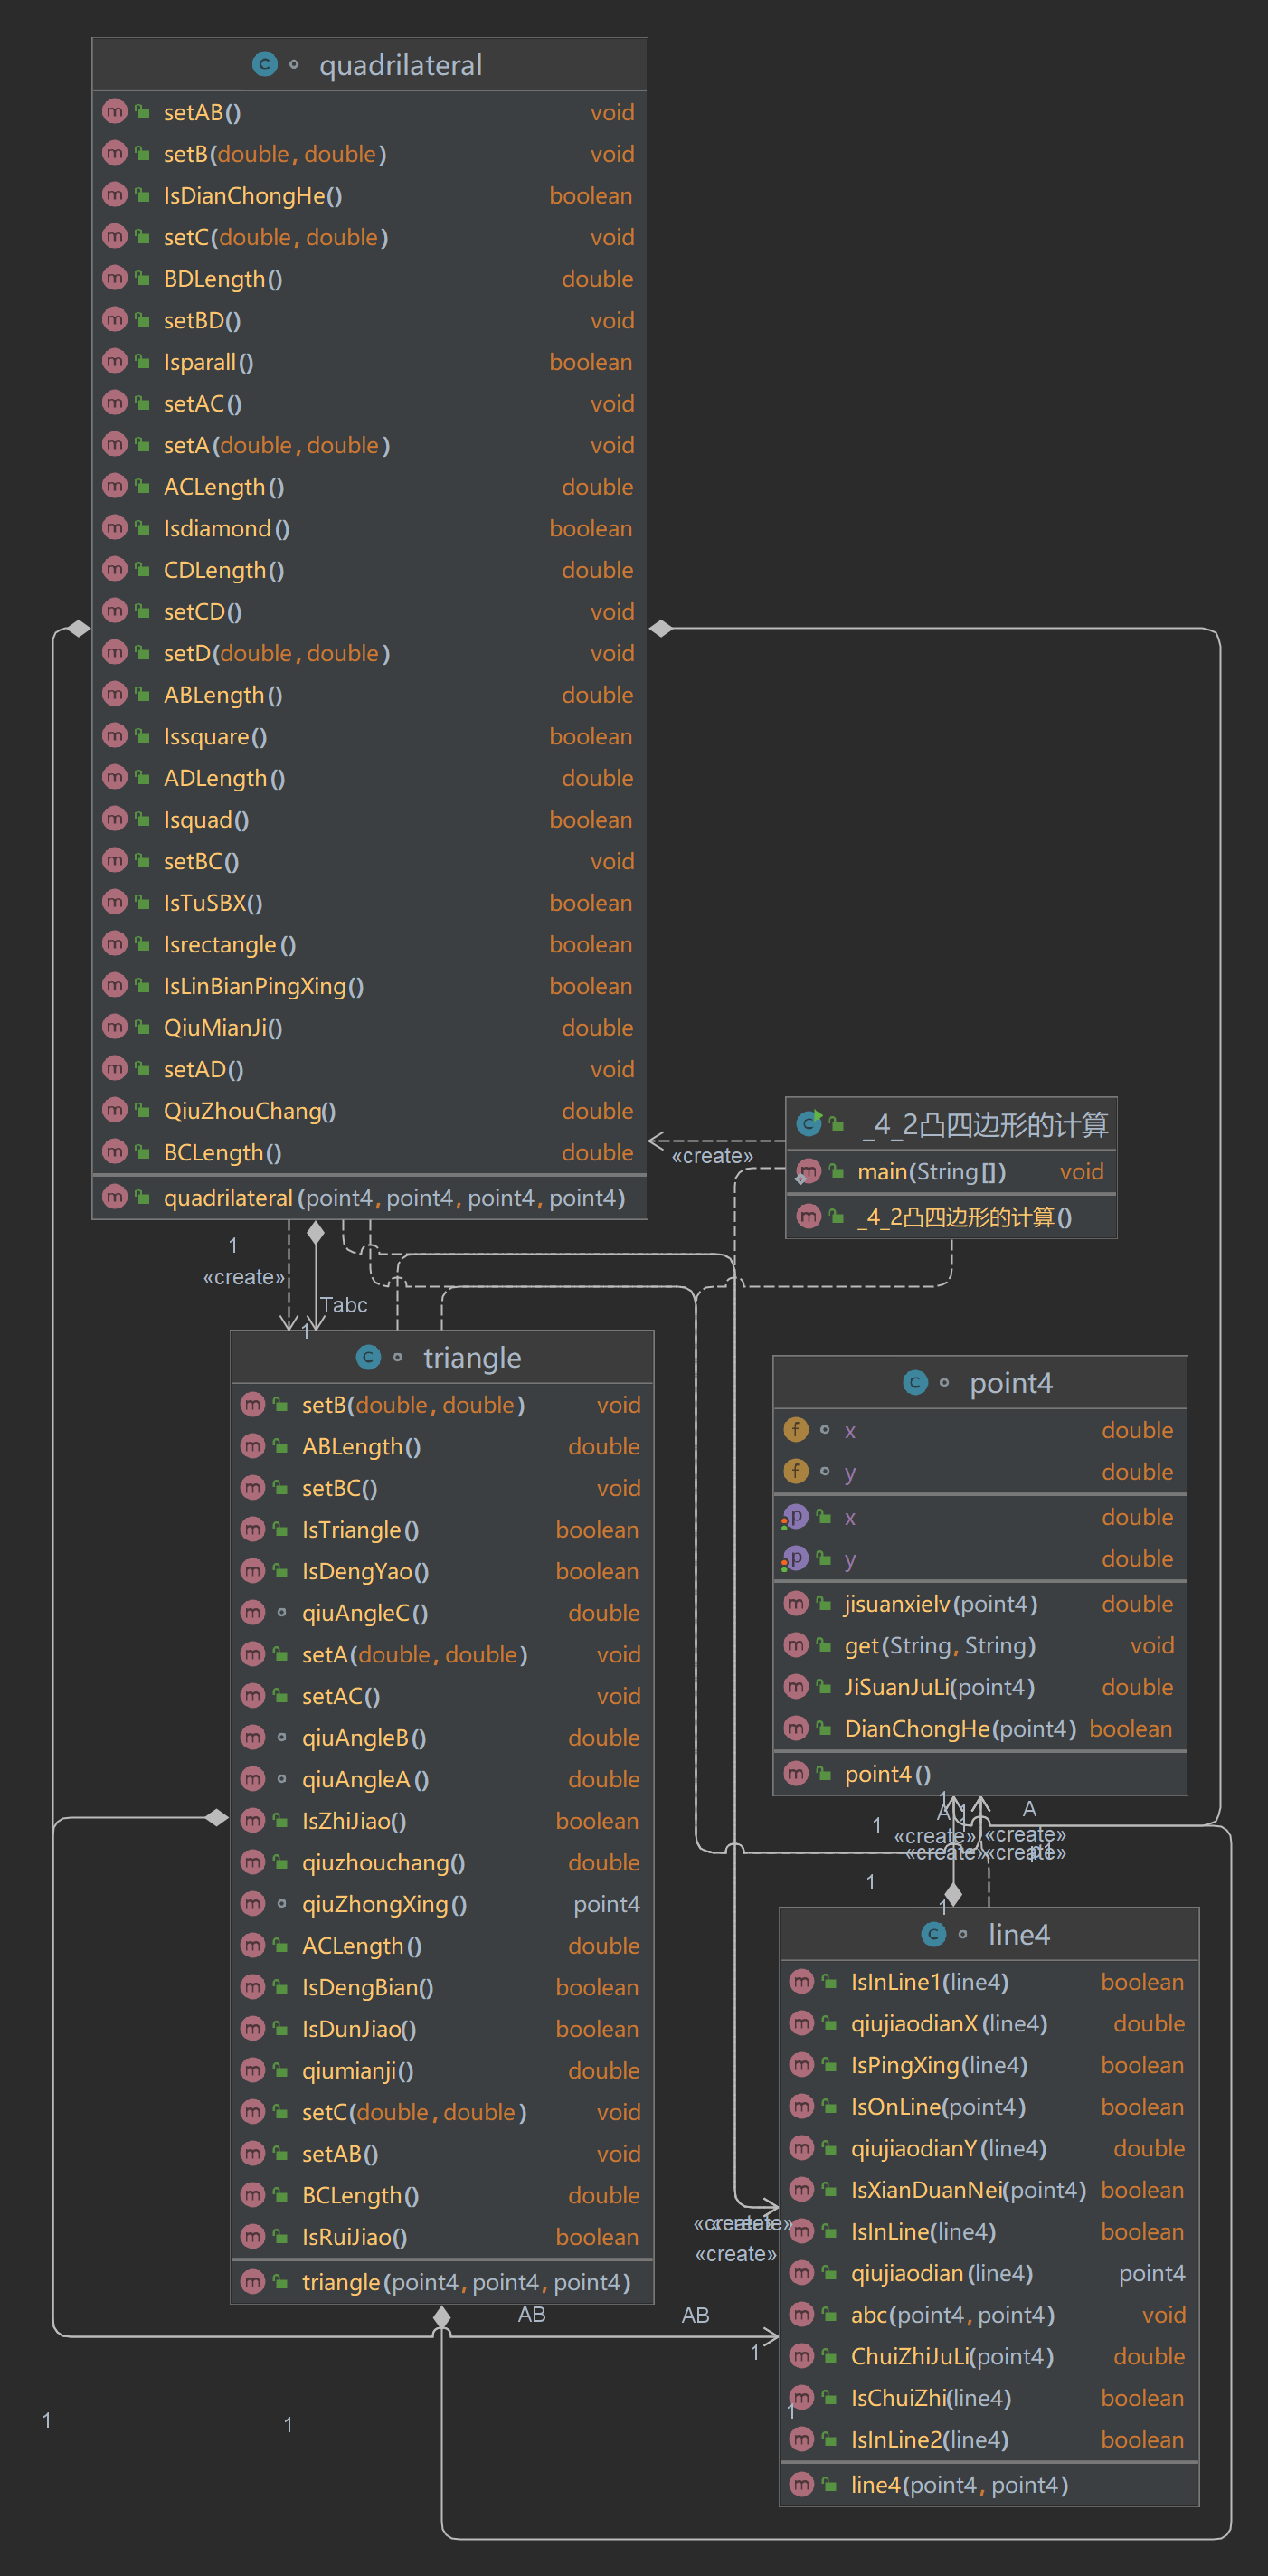Select qiuZhongXing() method in triangle

pos(441,1904)
